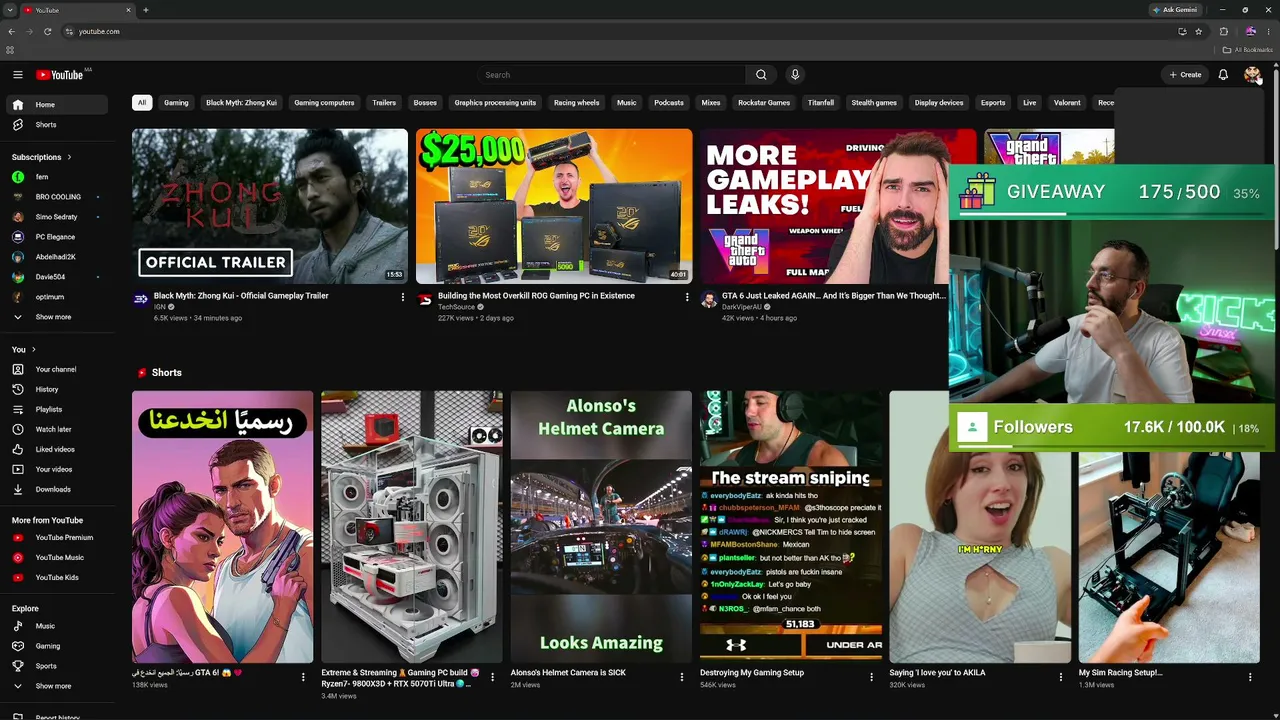Select the Gaming computers filter chip
The image size is (1280, 720).
point(324,103)
